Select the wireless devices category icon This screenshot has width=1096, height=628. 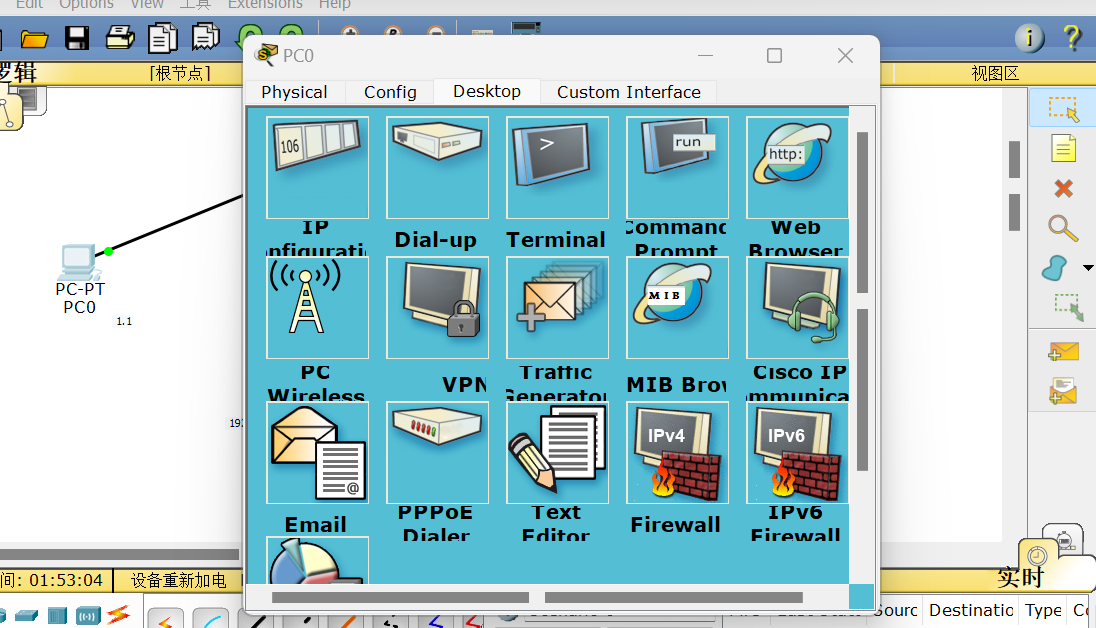[x=88, y=616]
